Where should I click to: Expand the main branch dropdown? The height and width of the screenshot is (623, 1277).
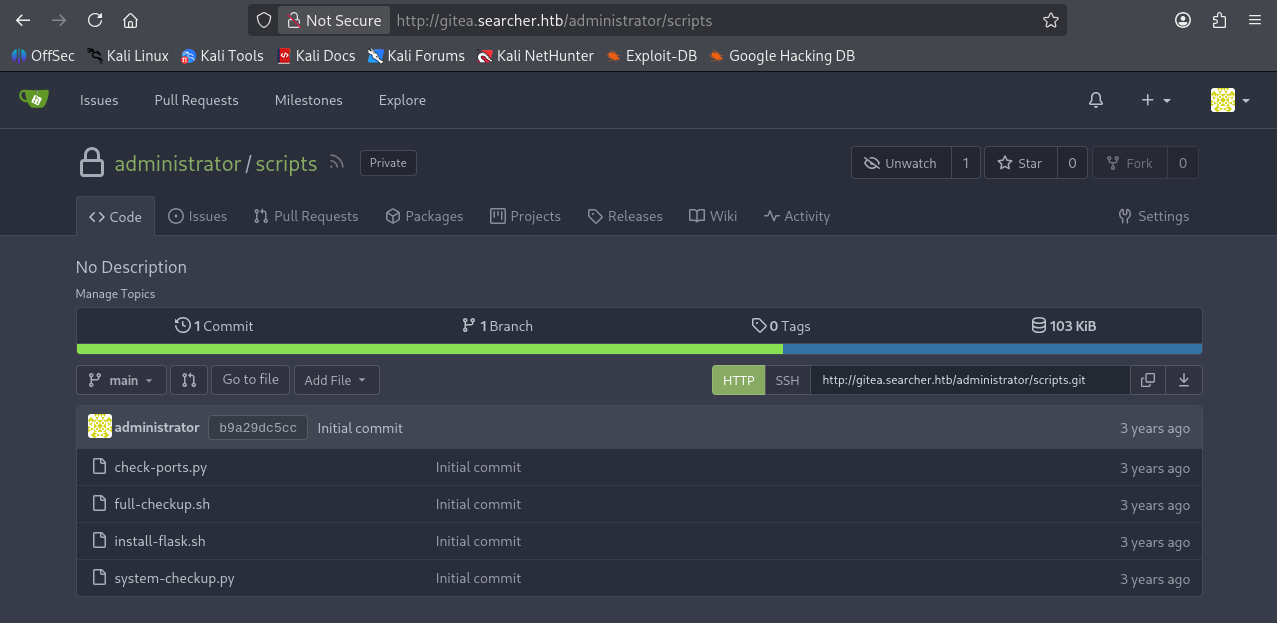point(121,380)
